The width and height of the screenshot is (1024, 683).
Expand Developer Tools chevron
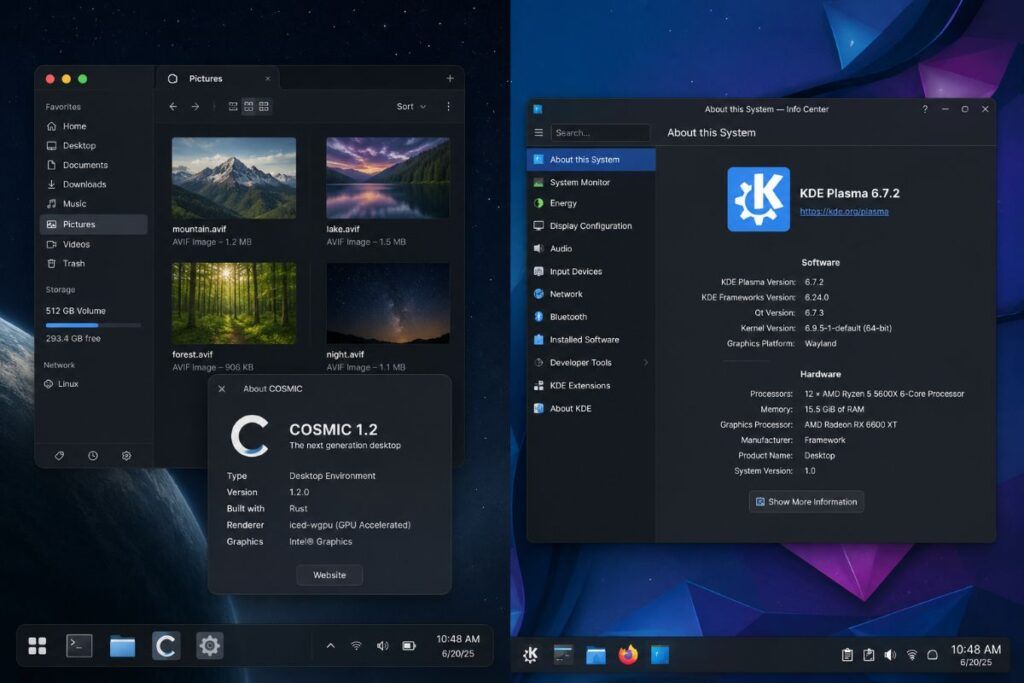click(x=646, y=362)
